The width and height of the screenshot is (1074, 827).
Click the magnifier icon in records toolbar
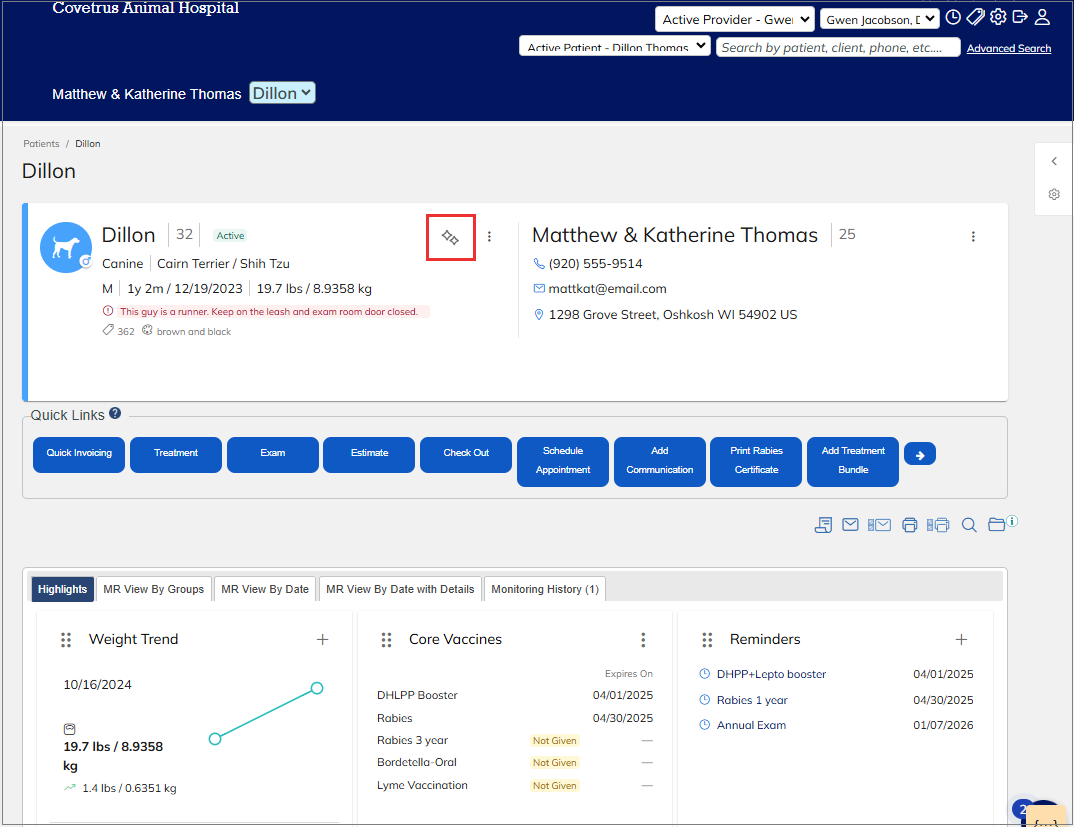(x=968, y=524)
